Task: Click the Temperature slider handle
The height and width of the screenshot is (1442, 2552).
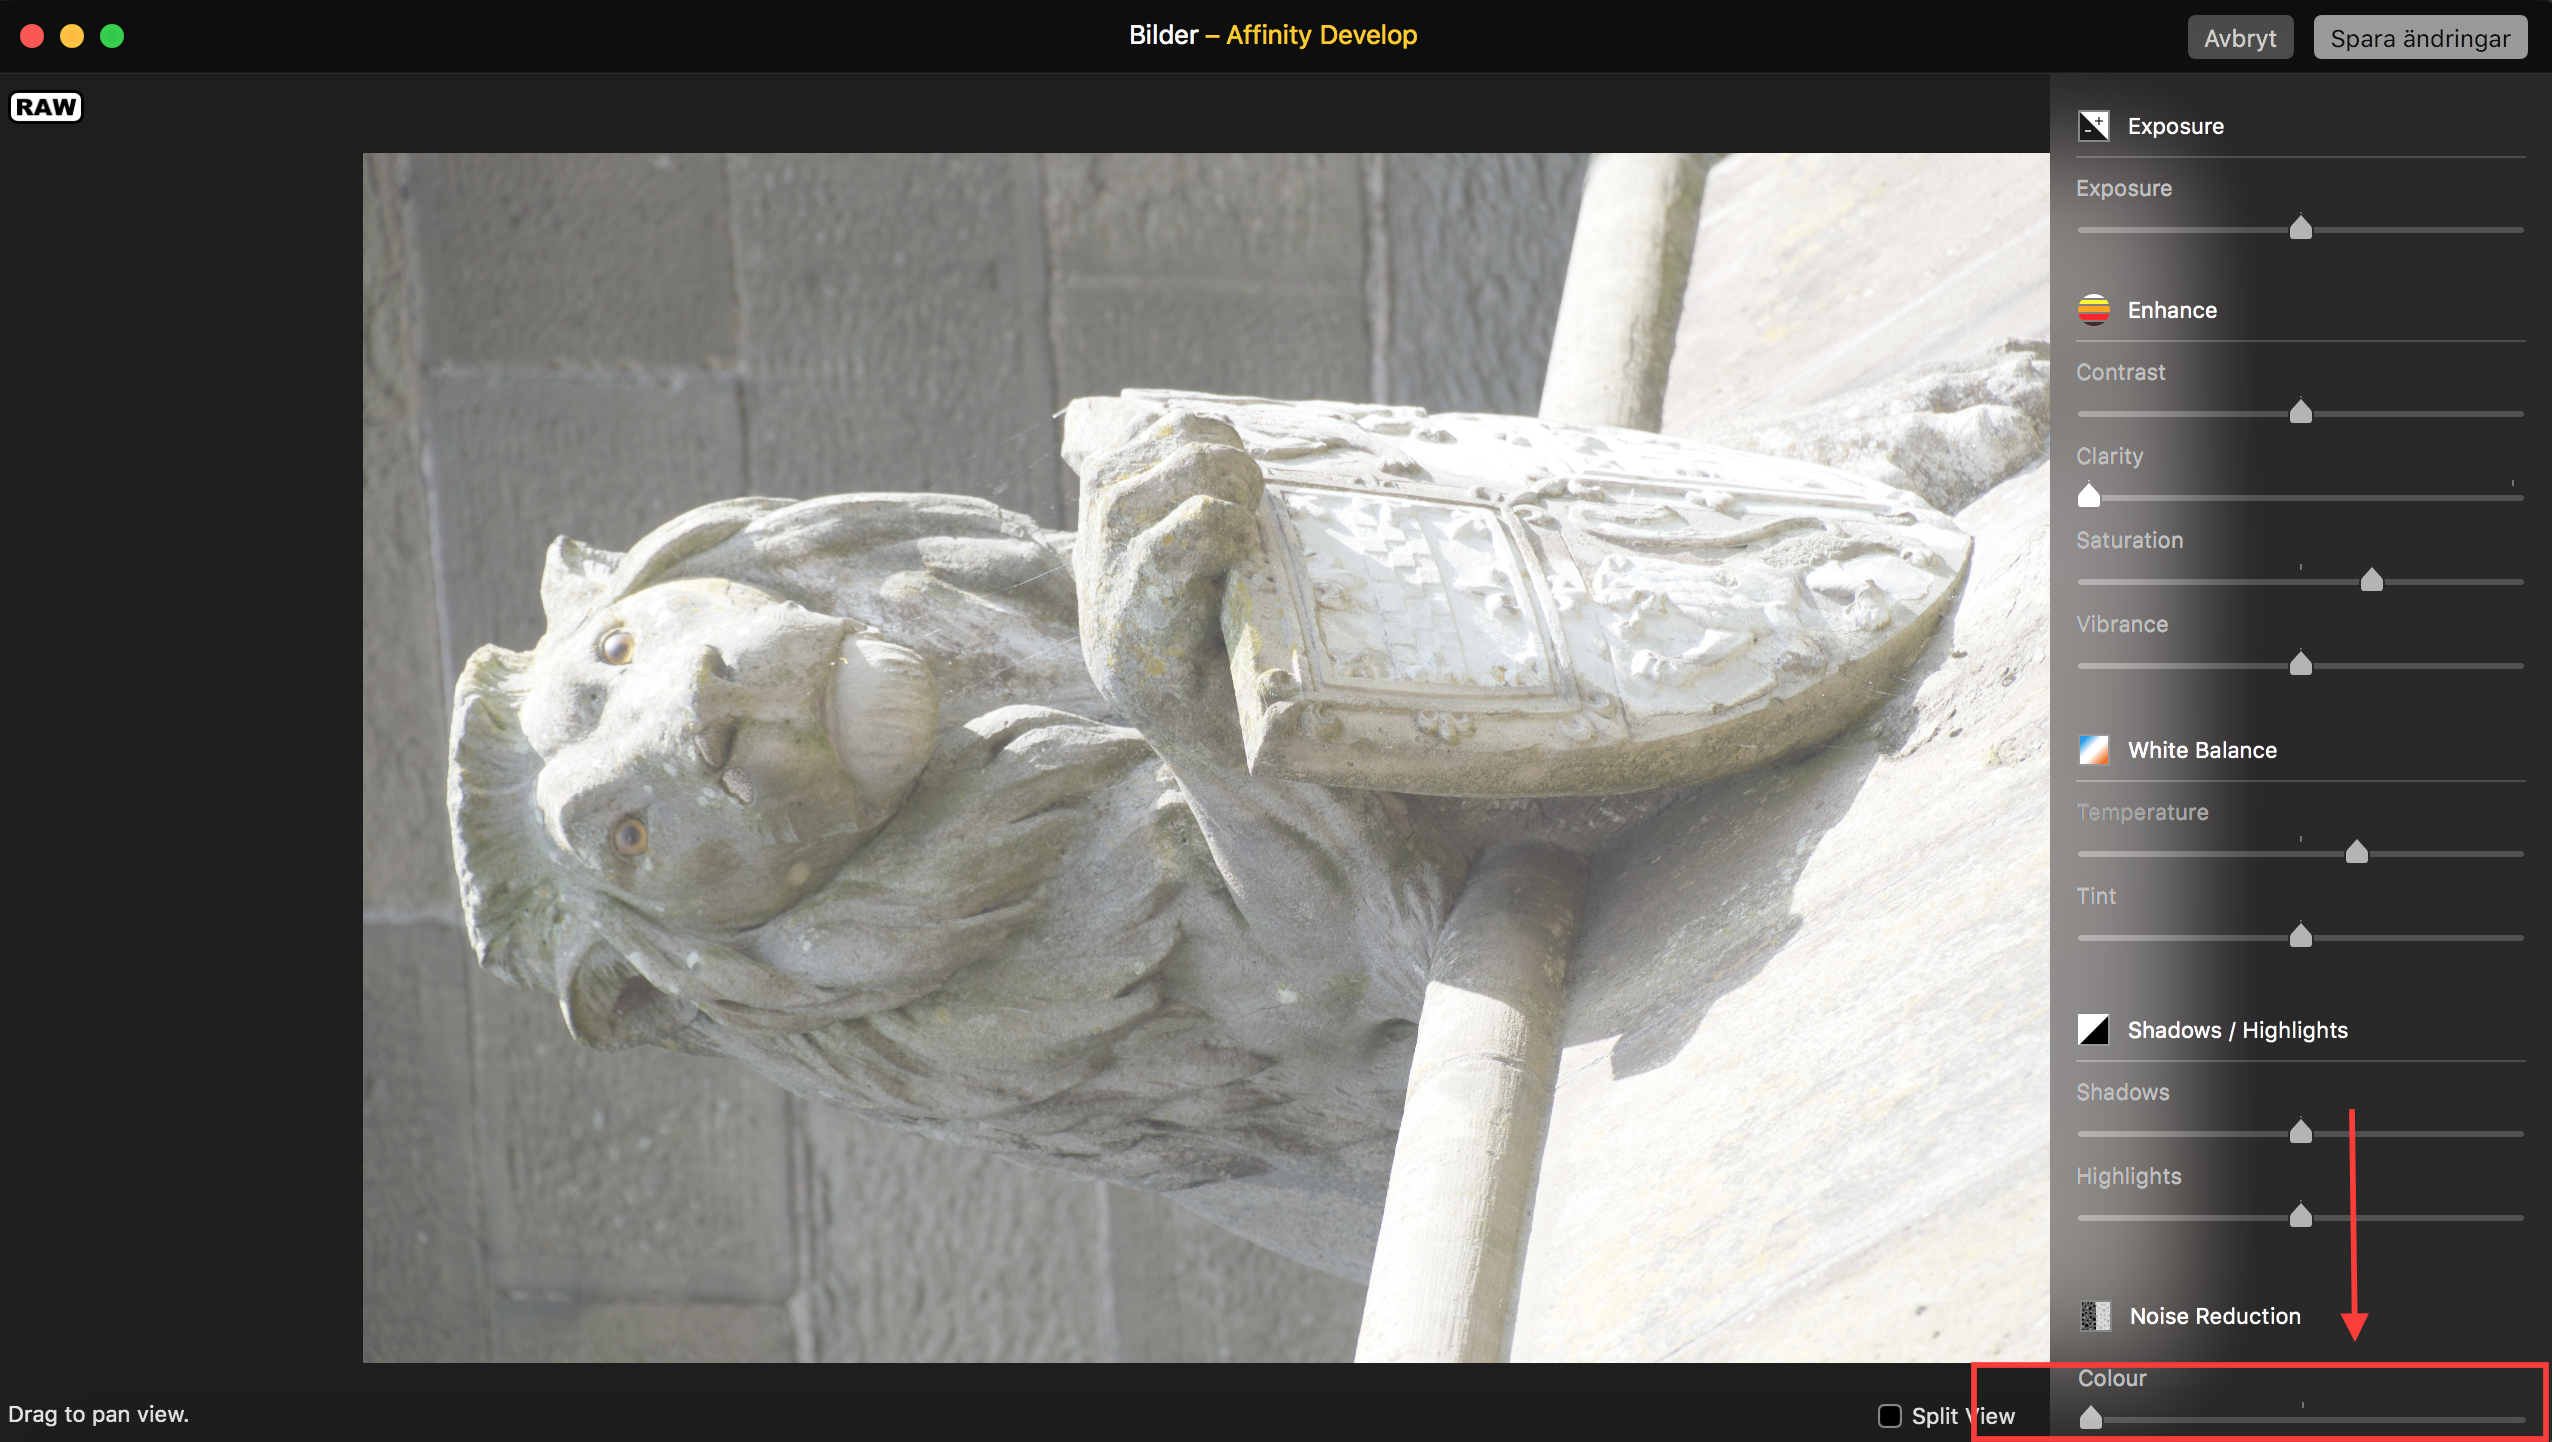Action: (x=2357, y=852)
